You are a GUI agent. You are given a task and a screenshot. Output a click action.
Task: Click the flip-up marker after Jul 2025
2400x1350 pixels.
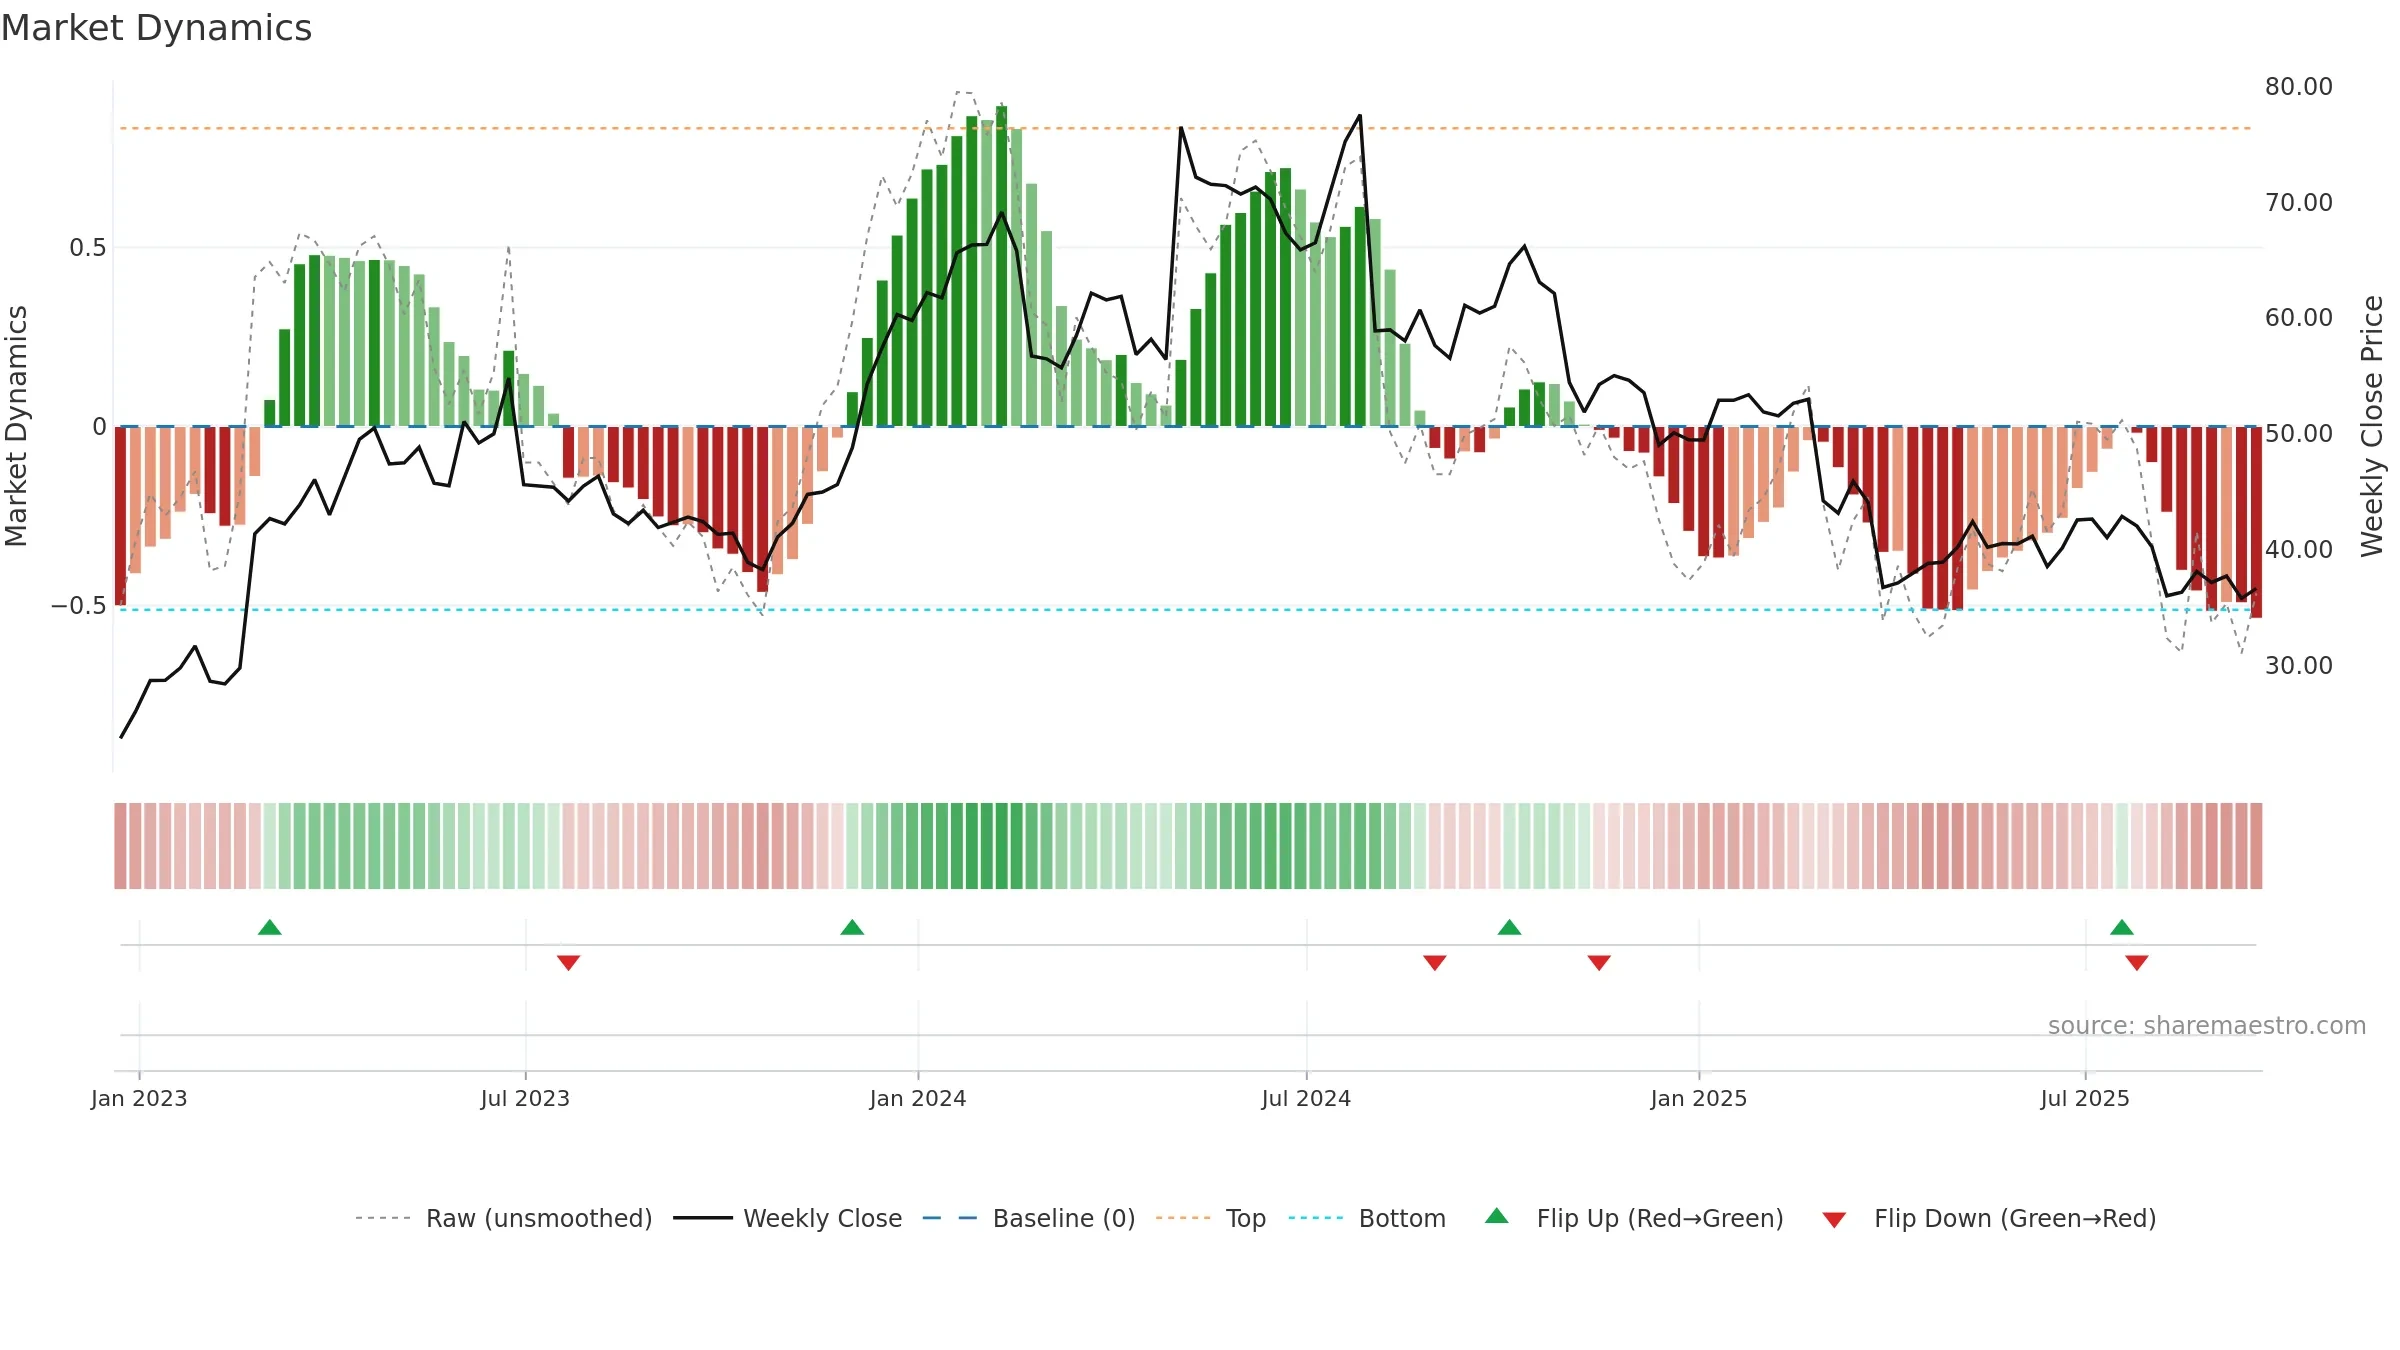(2122, 927)
